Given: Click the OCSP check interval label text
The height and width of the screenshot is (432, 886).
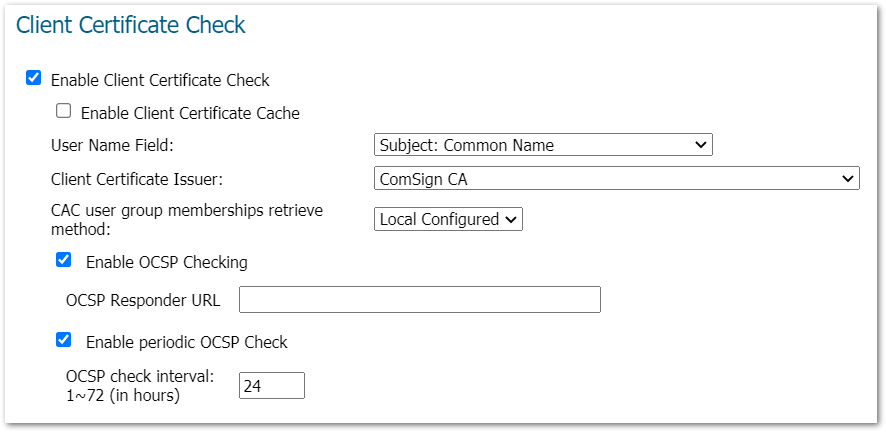Looking at the screenshot, I should point(139,376).
